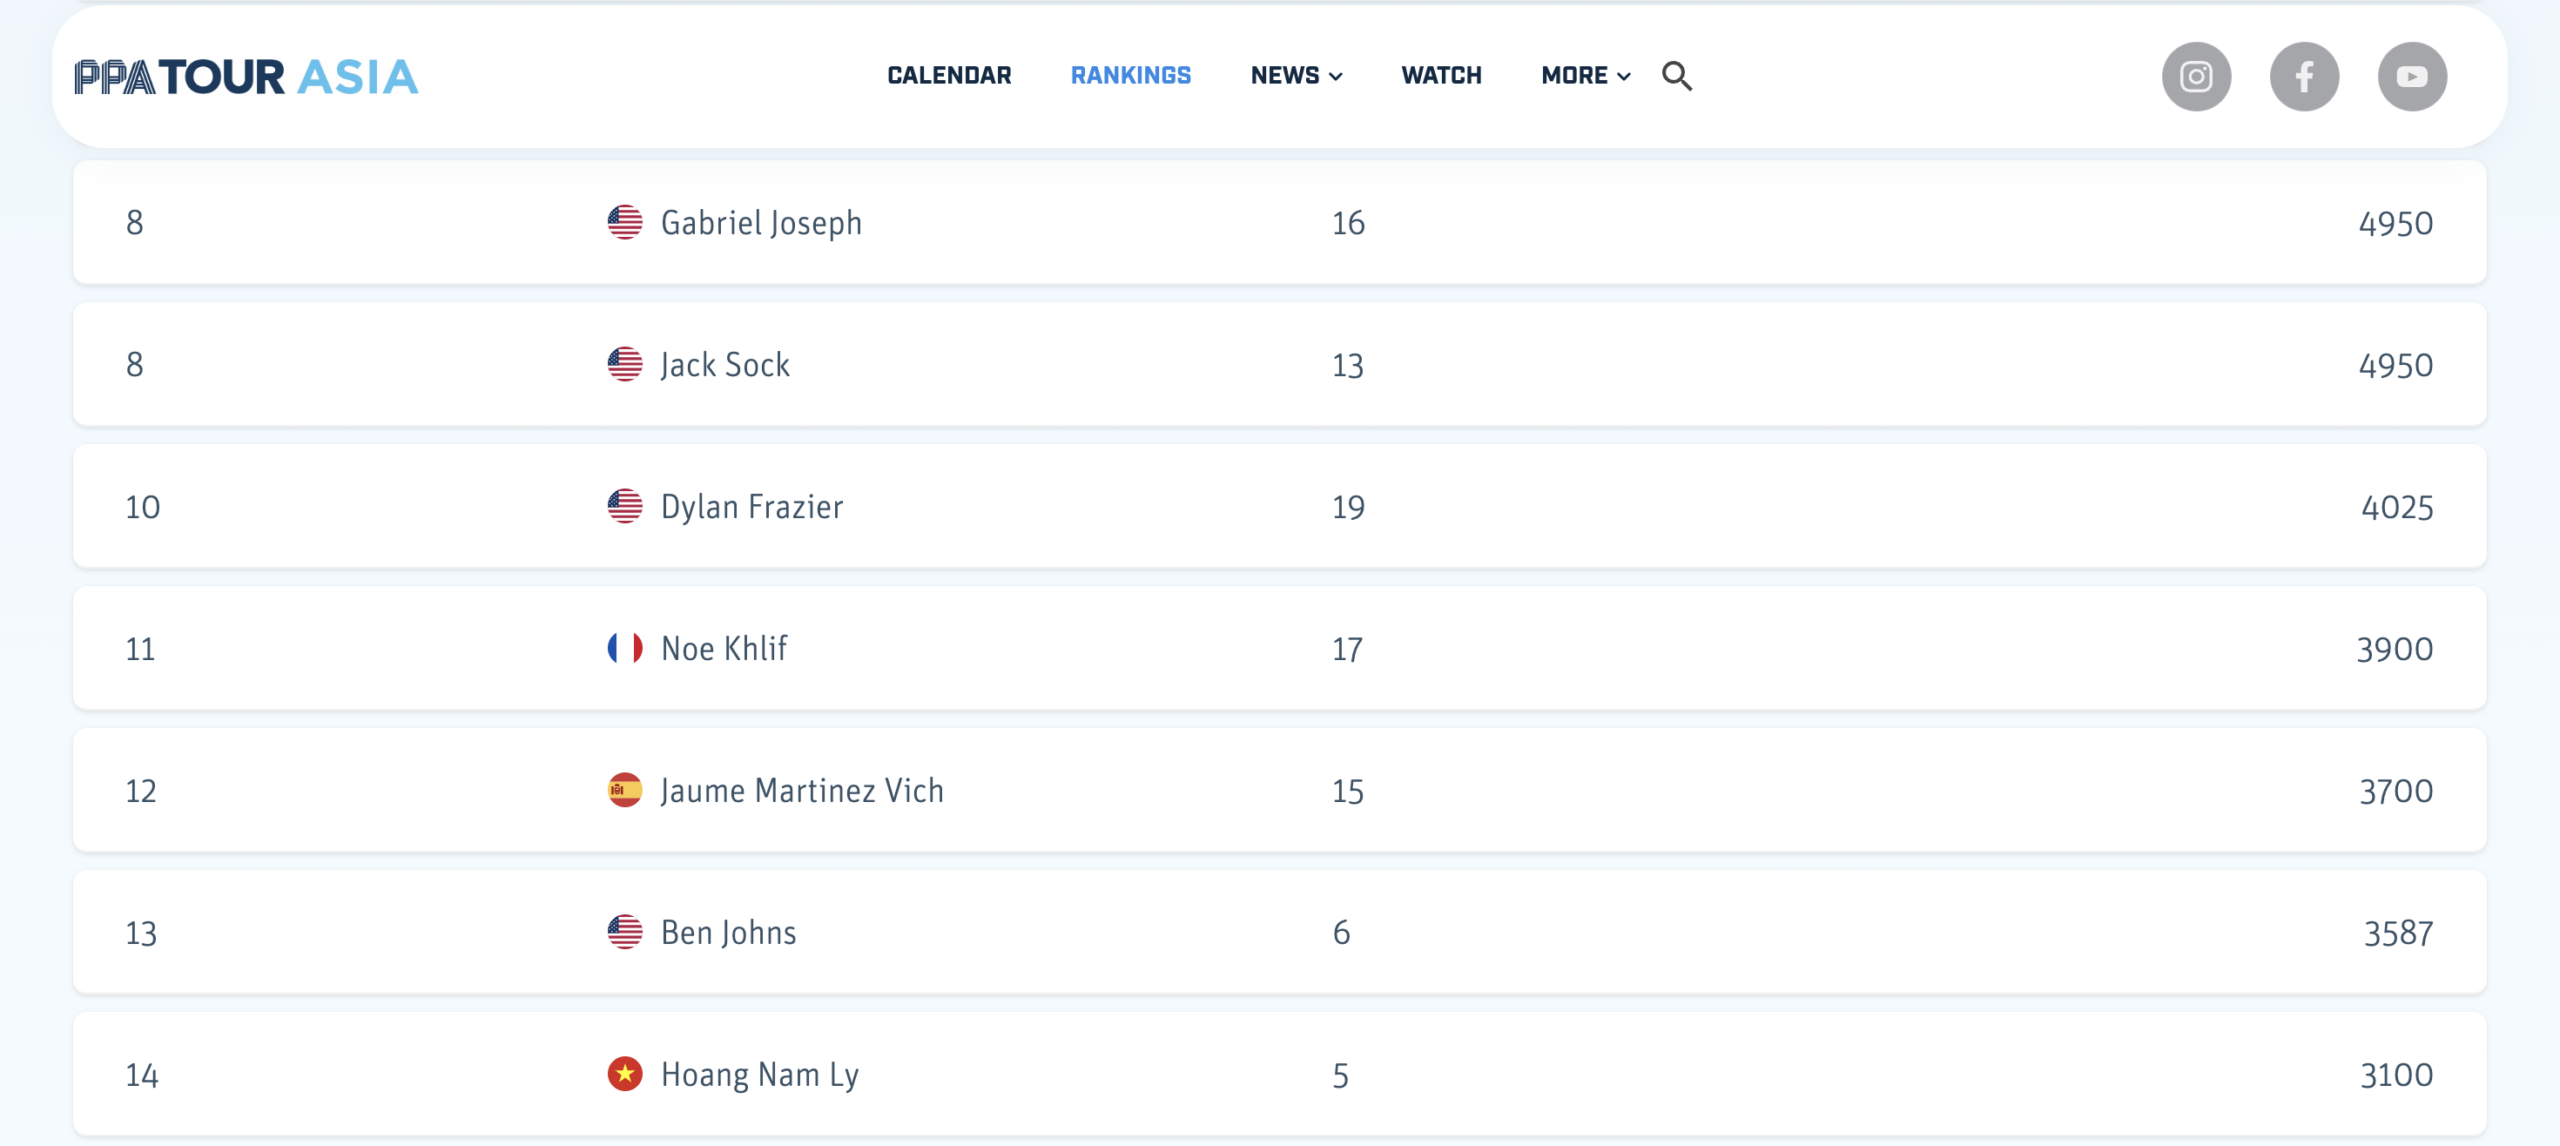Open the YouTube social icon
Screen dimensions: 2560x1146
pos(2412,77)
